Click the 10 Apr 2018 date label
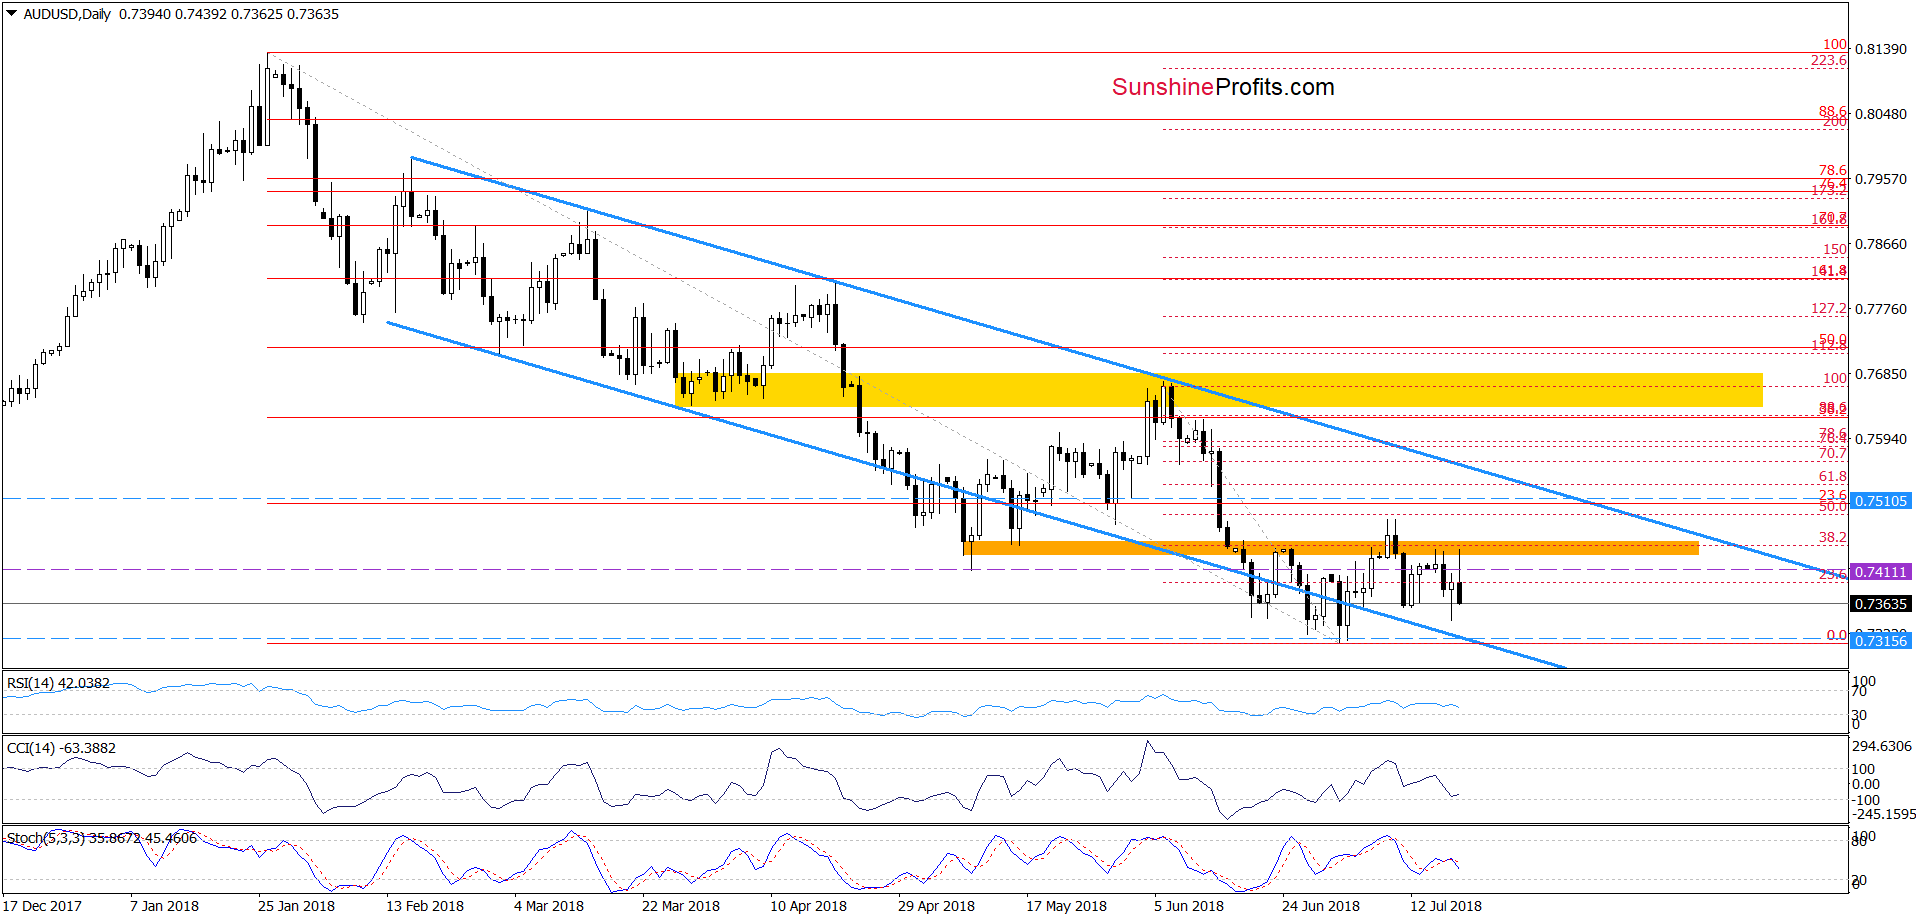1916x920 pixels. pos(808,906)
